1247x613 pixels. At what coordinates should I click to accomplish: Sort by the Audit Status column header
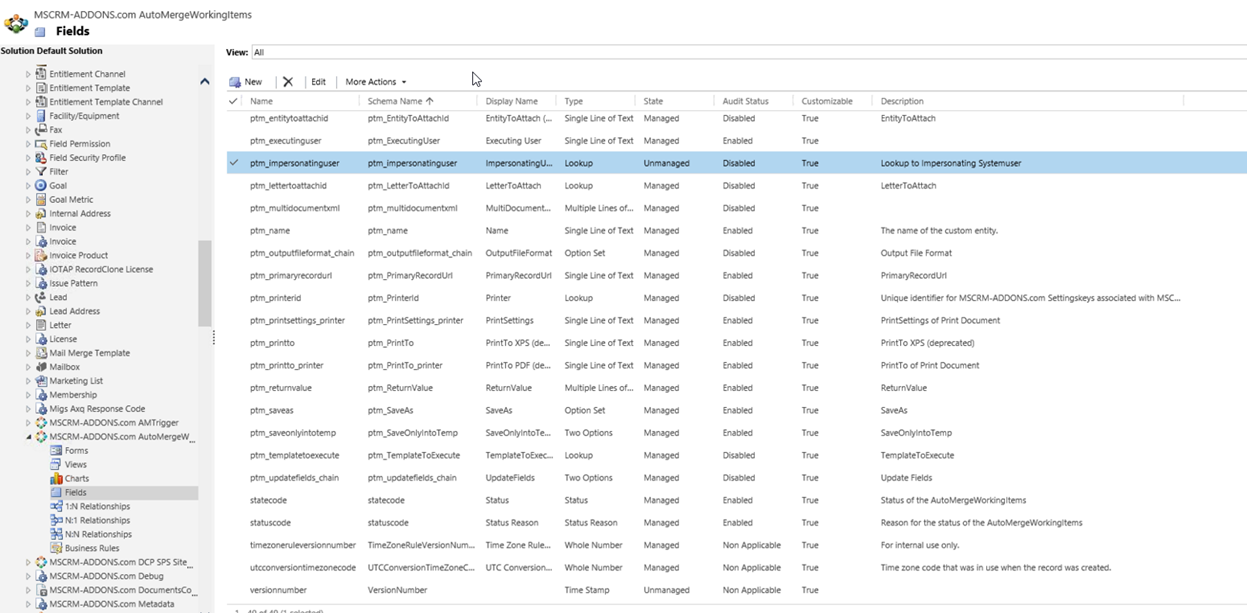[x=746, y=101]
